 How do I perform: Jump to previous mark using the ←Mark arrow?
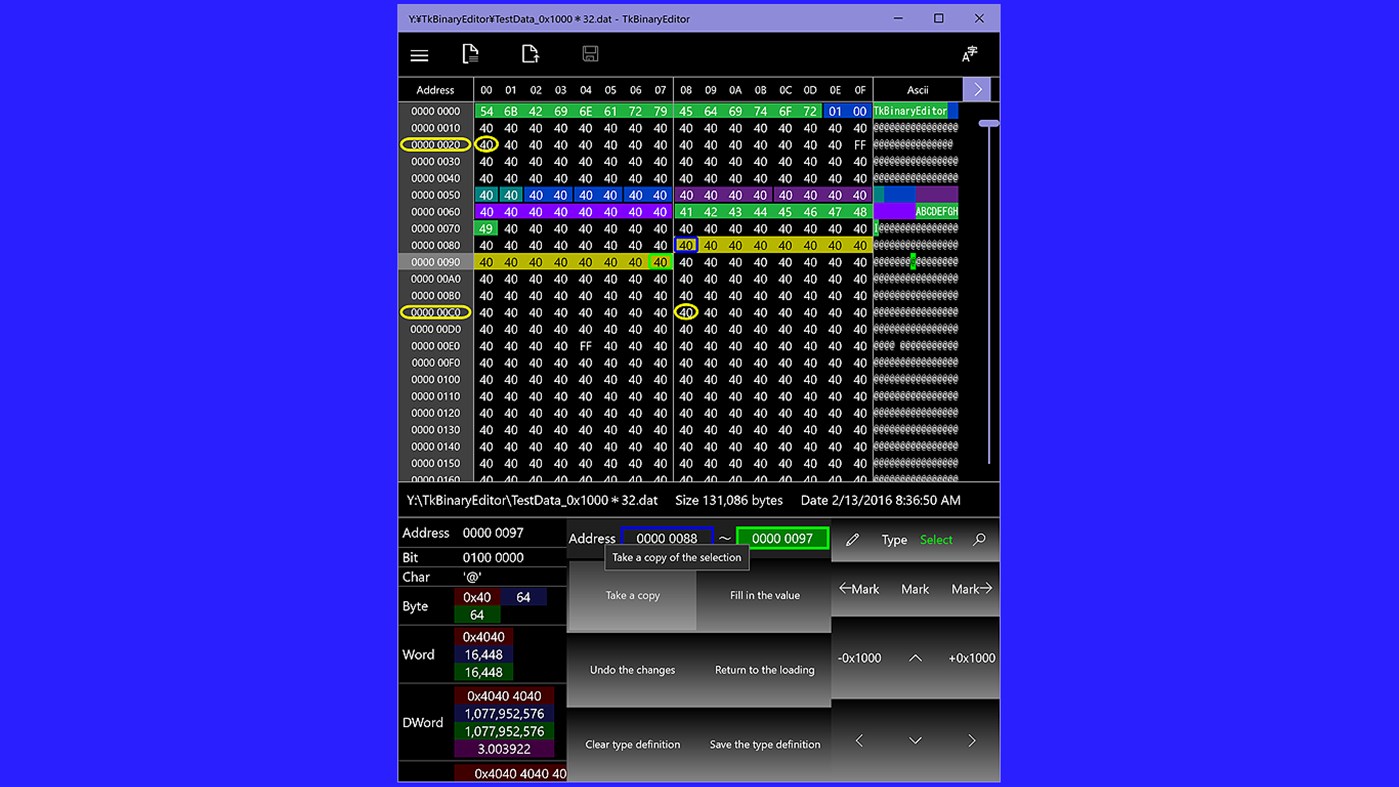point(858,589)
